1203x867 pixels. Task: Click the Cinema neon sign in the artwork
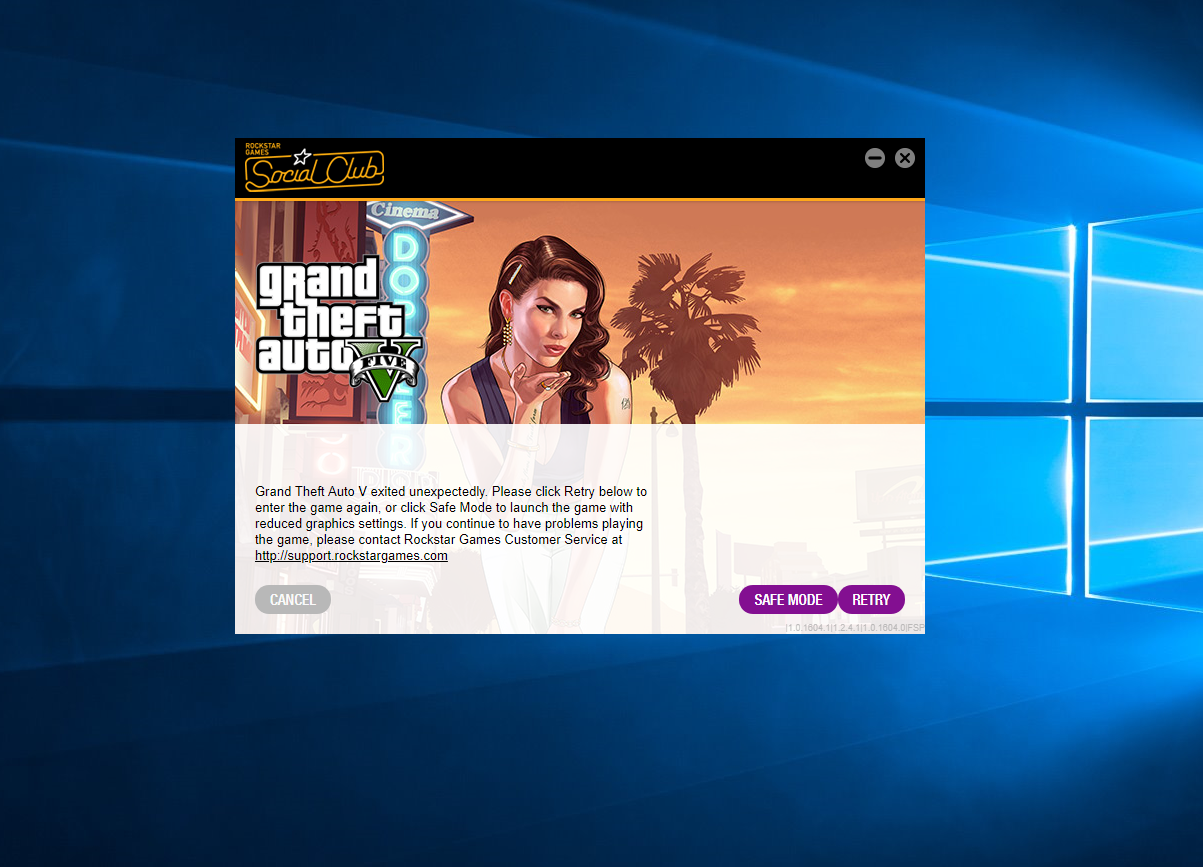[405, 212]
